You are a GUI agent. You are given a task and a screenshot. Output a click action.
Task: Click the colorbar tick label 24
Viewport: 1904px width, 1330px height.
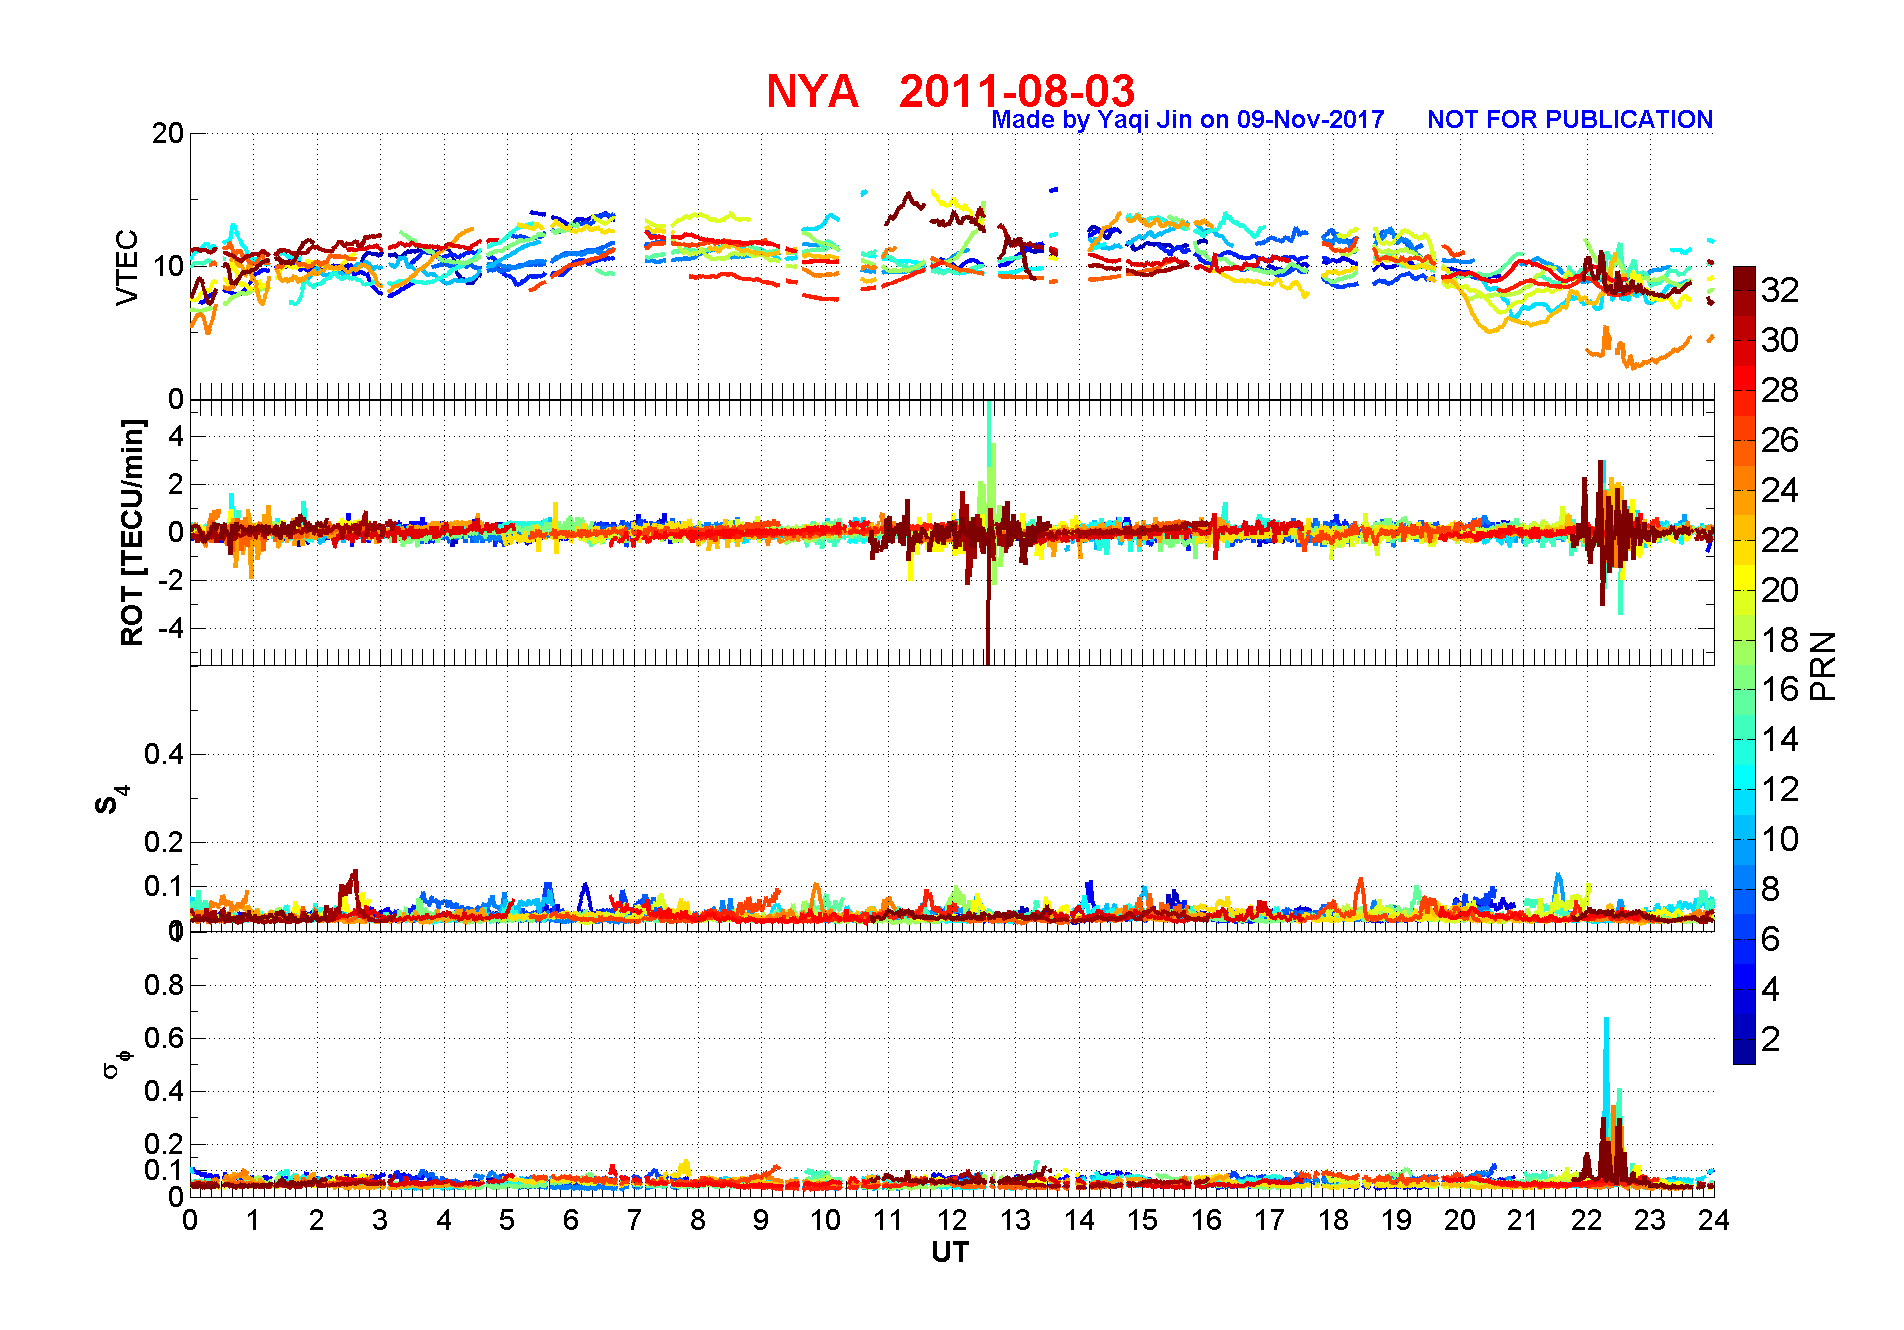(x=1780, y=490)
